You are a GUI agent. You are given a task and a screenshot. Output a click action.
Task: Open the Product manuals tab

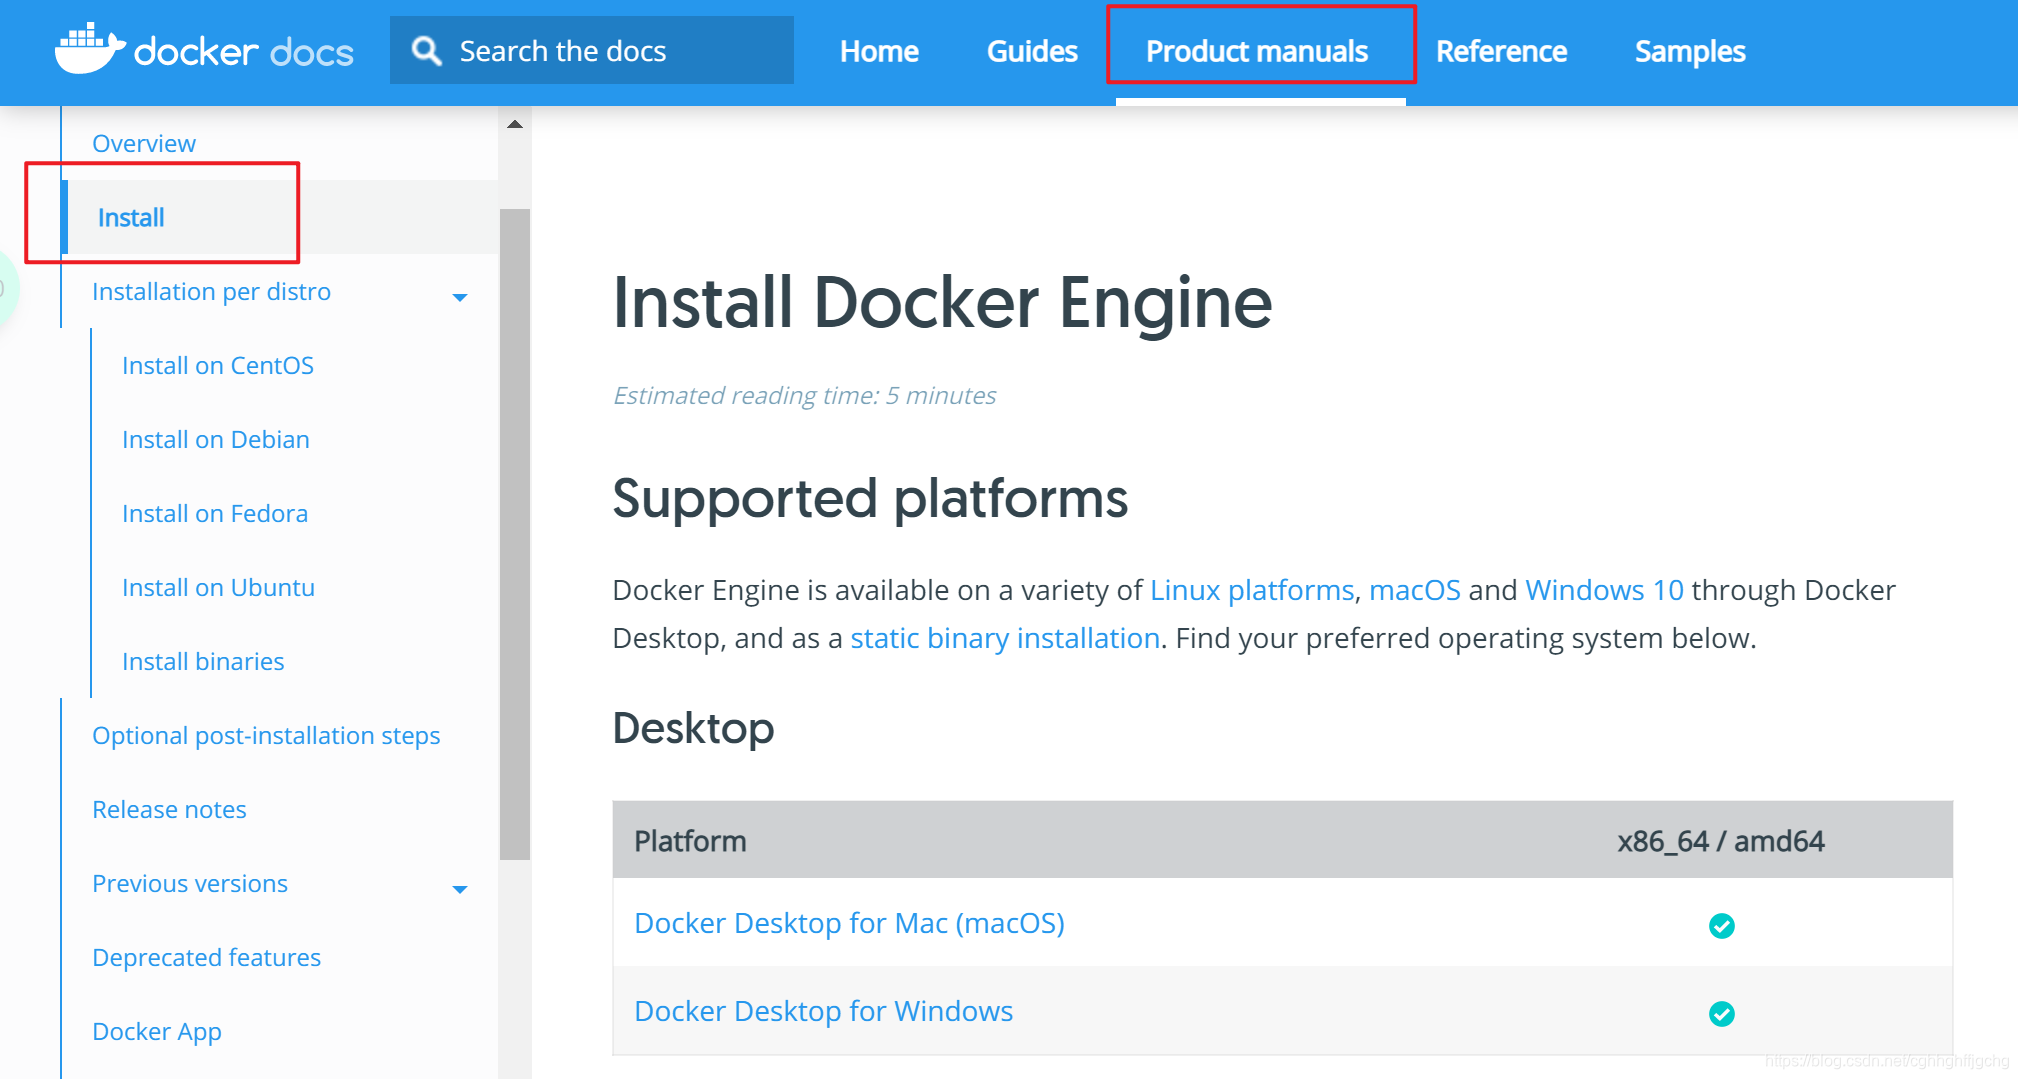click(x=1257, y=51)
